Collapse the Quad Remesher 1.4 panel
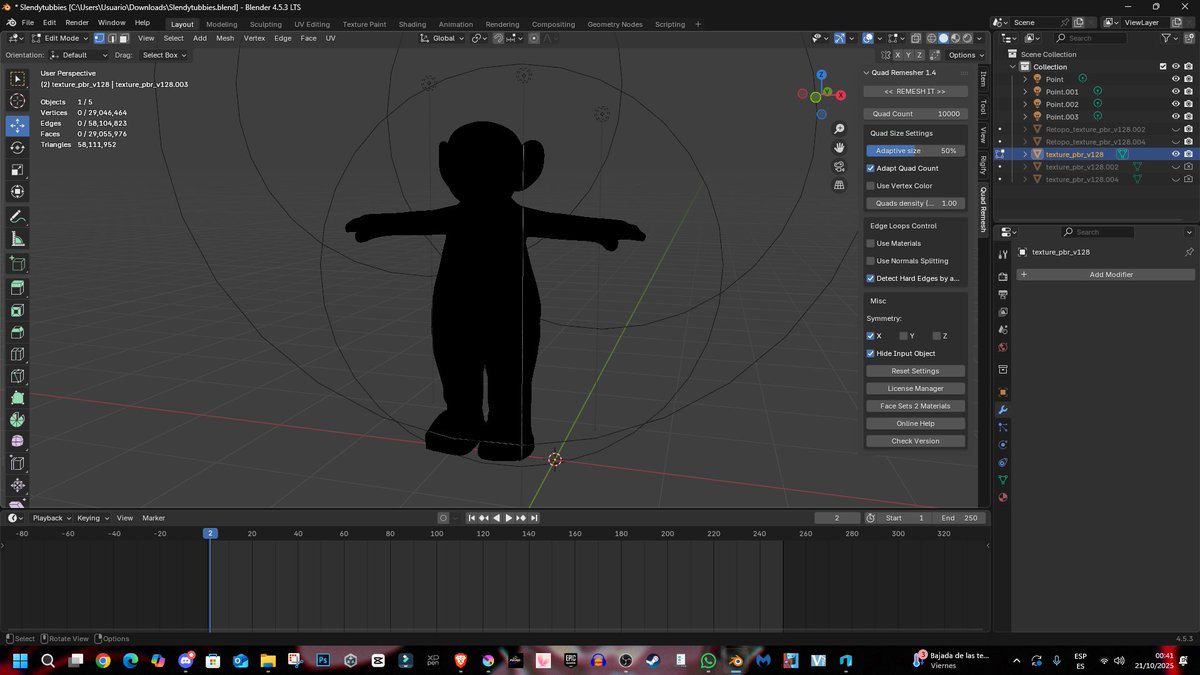The height and width of the screenshot is (675, 1200). pyautogui.click(x=867, y=73)
